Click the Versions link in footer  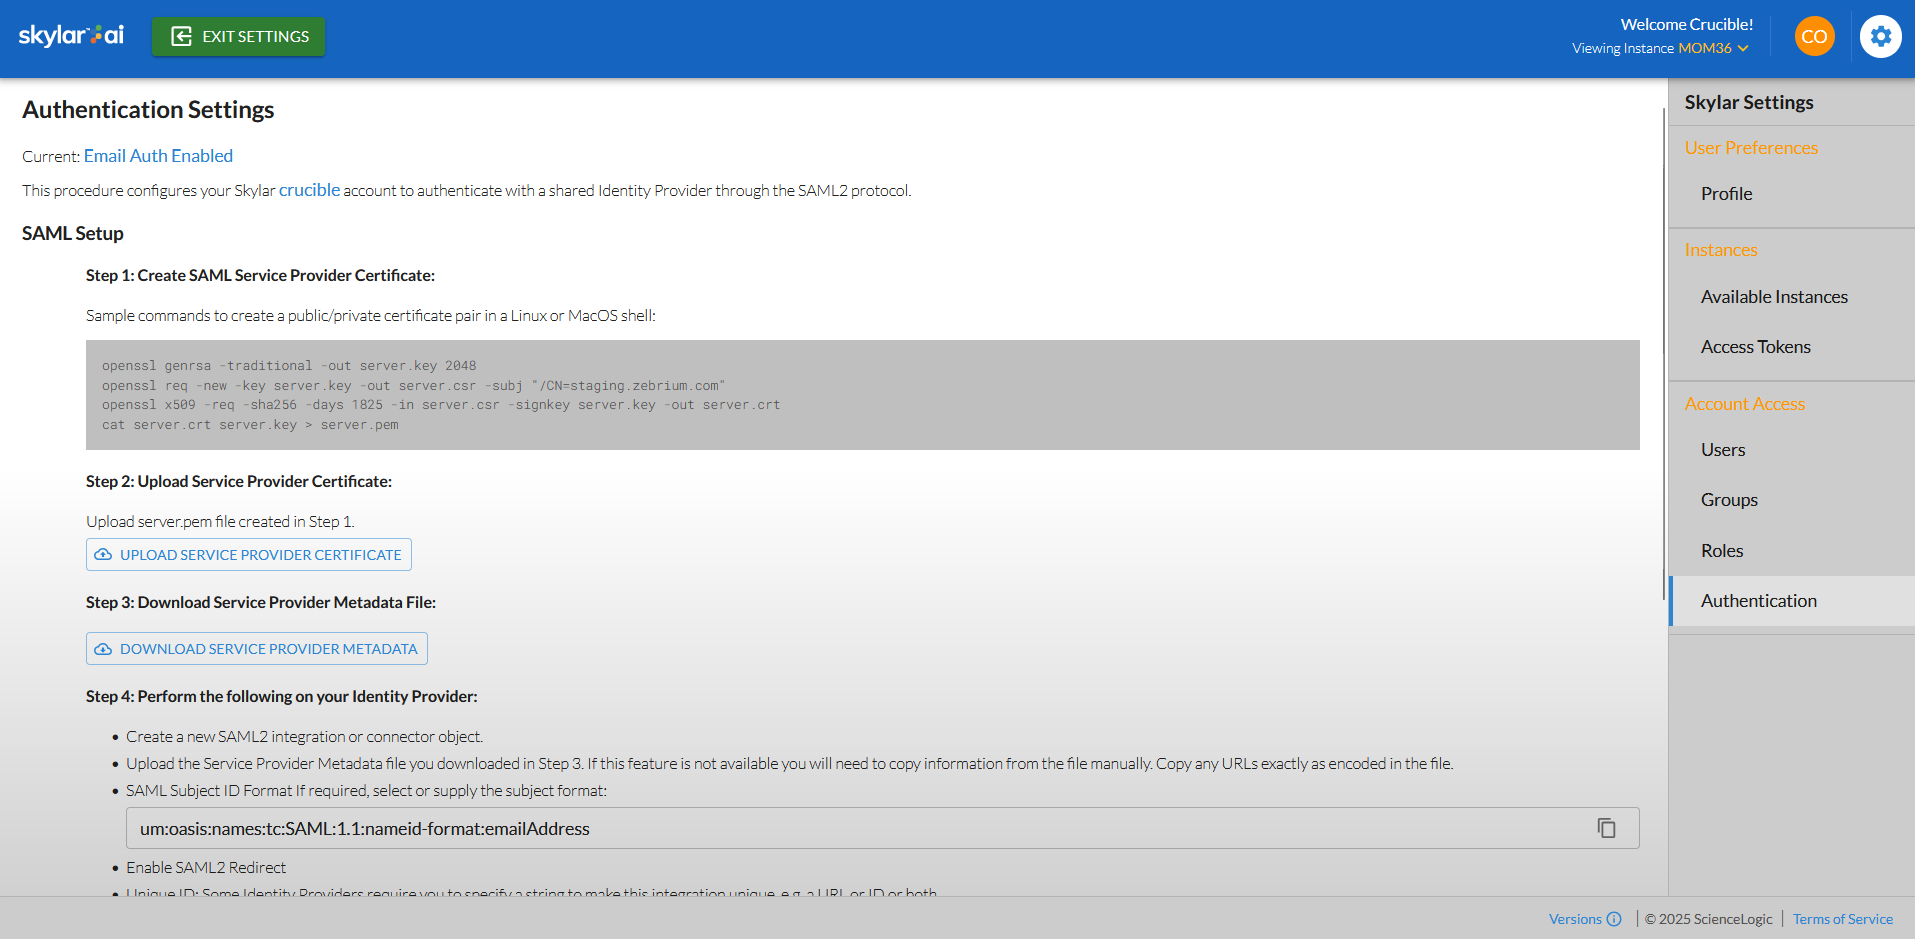click(1575, 919)
